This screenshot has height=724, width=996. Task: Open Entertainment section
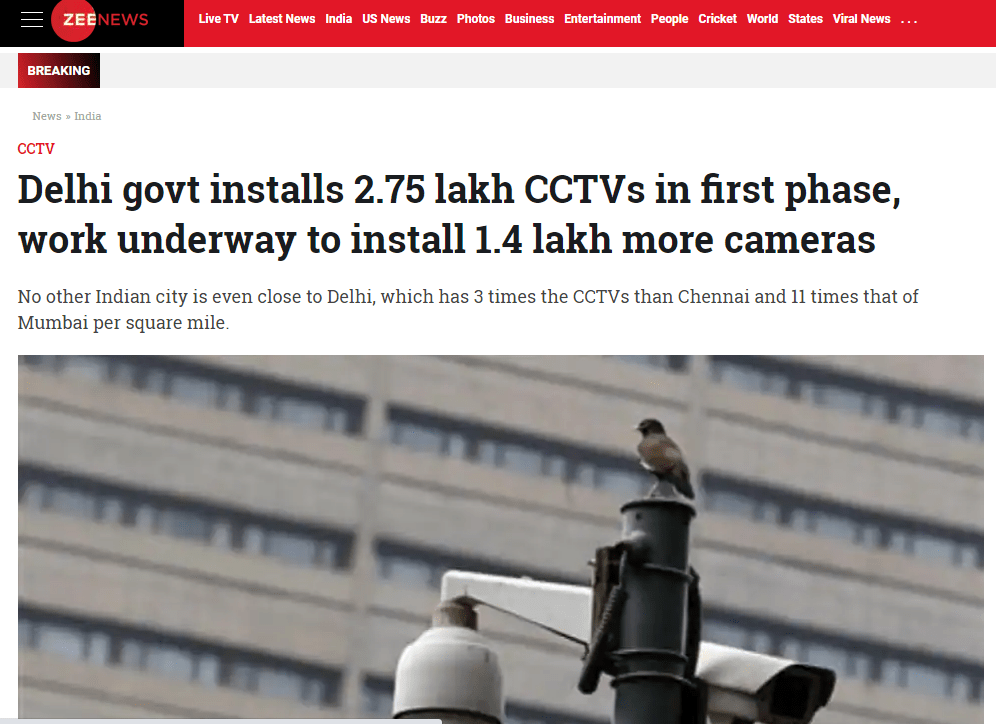click(x=602, y=19)
